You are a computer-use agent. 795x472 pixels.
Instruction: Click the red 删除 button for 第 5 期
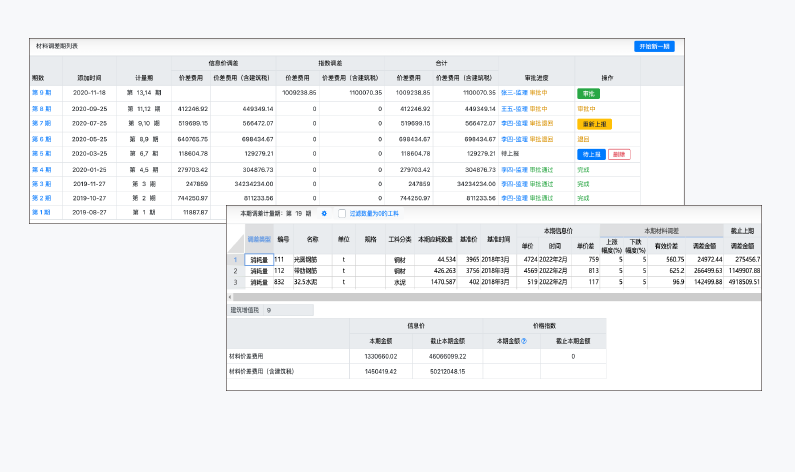tap(619, 154)
